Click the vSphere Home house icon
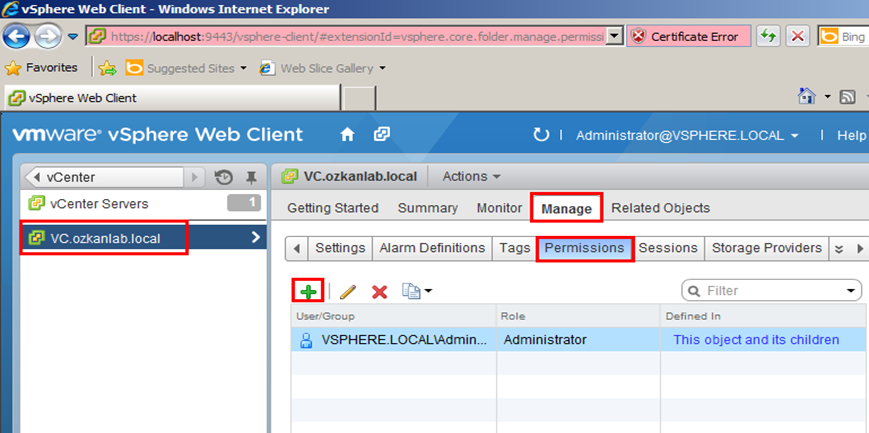The image size is (869, 433). [347, 135]
